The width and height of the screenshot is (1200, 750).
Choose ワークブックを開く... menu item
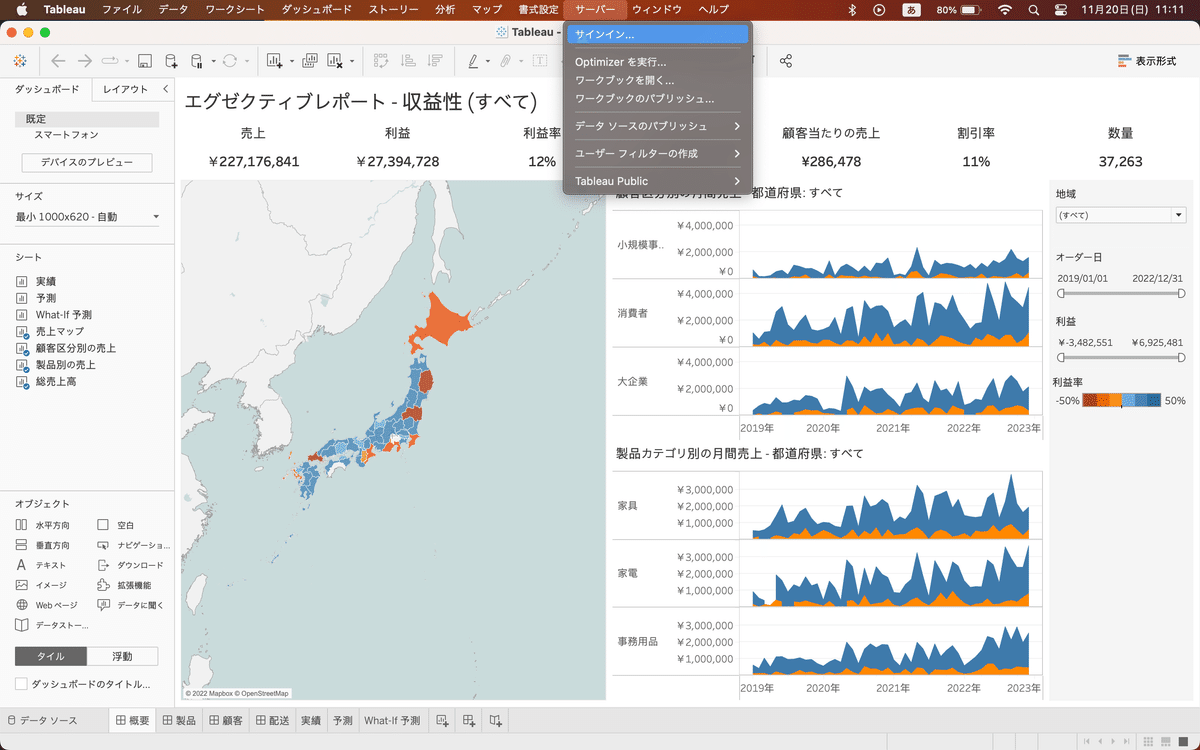tap(657, 80)
